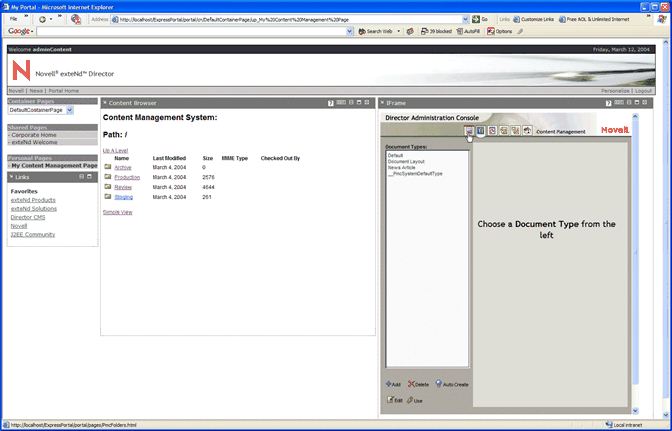Open the Search Web dropdown arrow
The width and height of the screenshot is (672, 431).
pos(398,31)
